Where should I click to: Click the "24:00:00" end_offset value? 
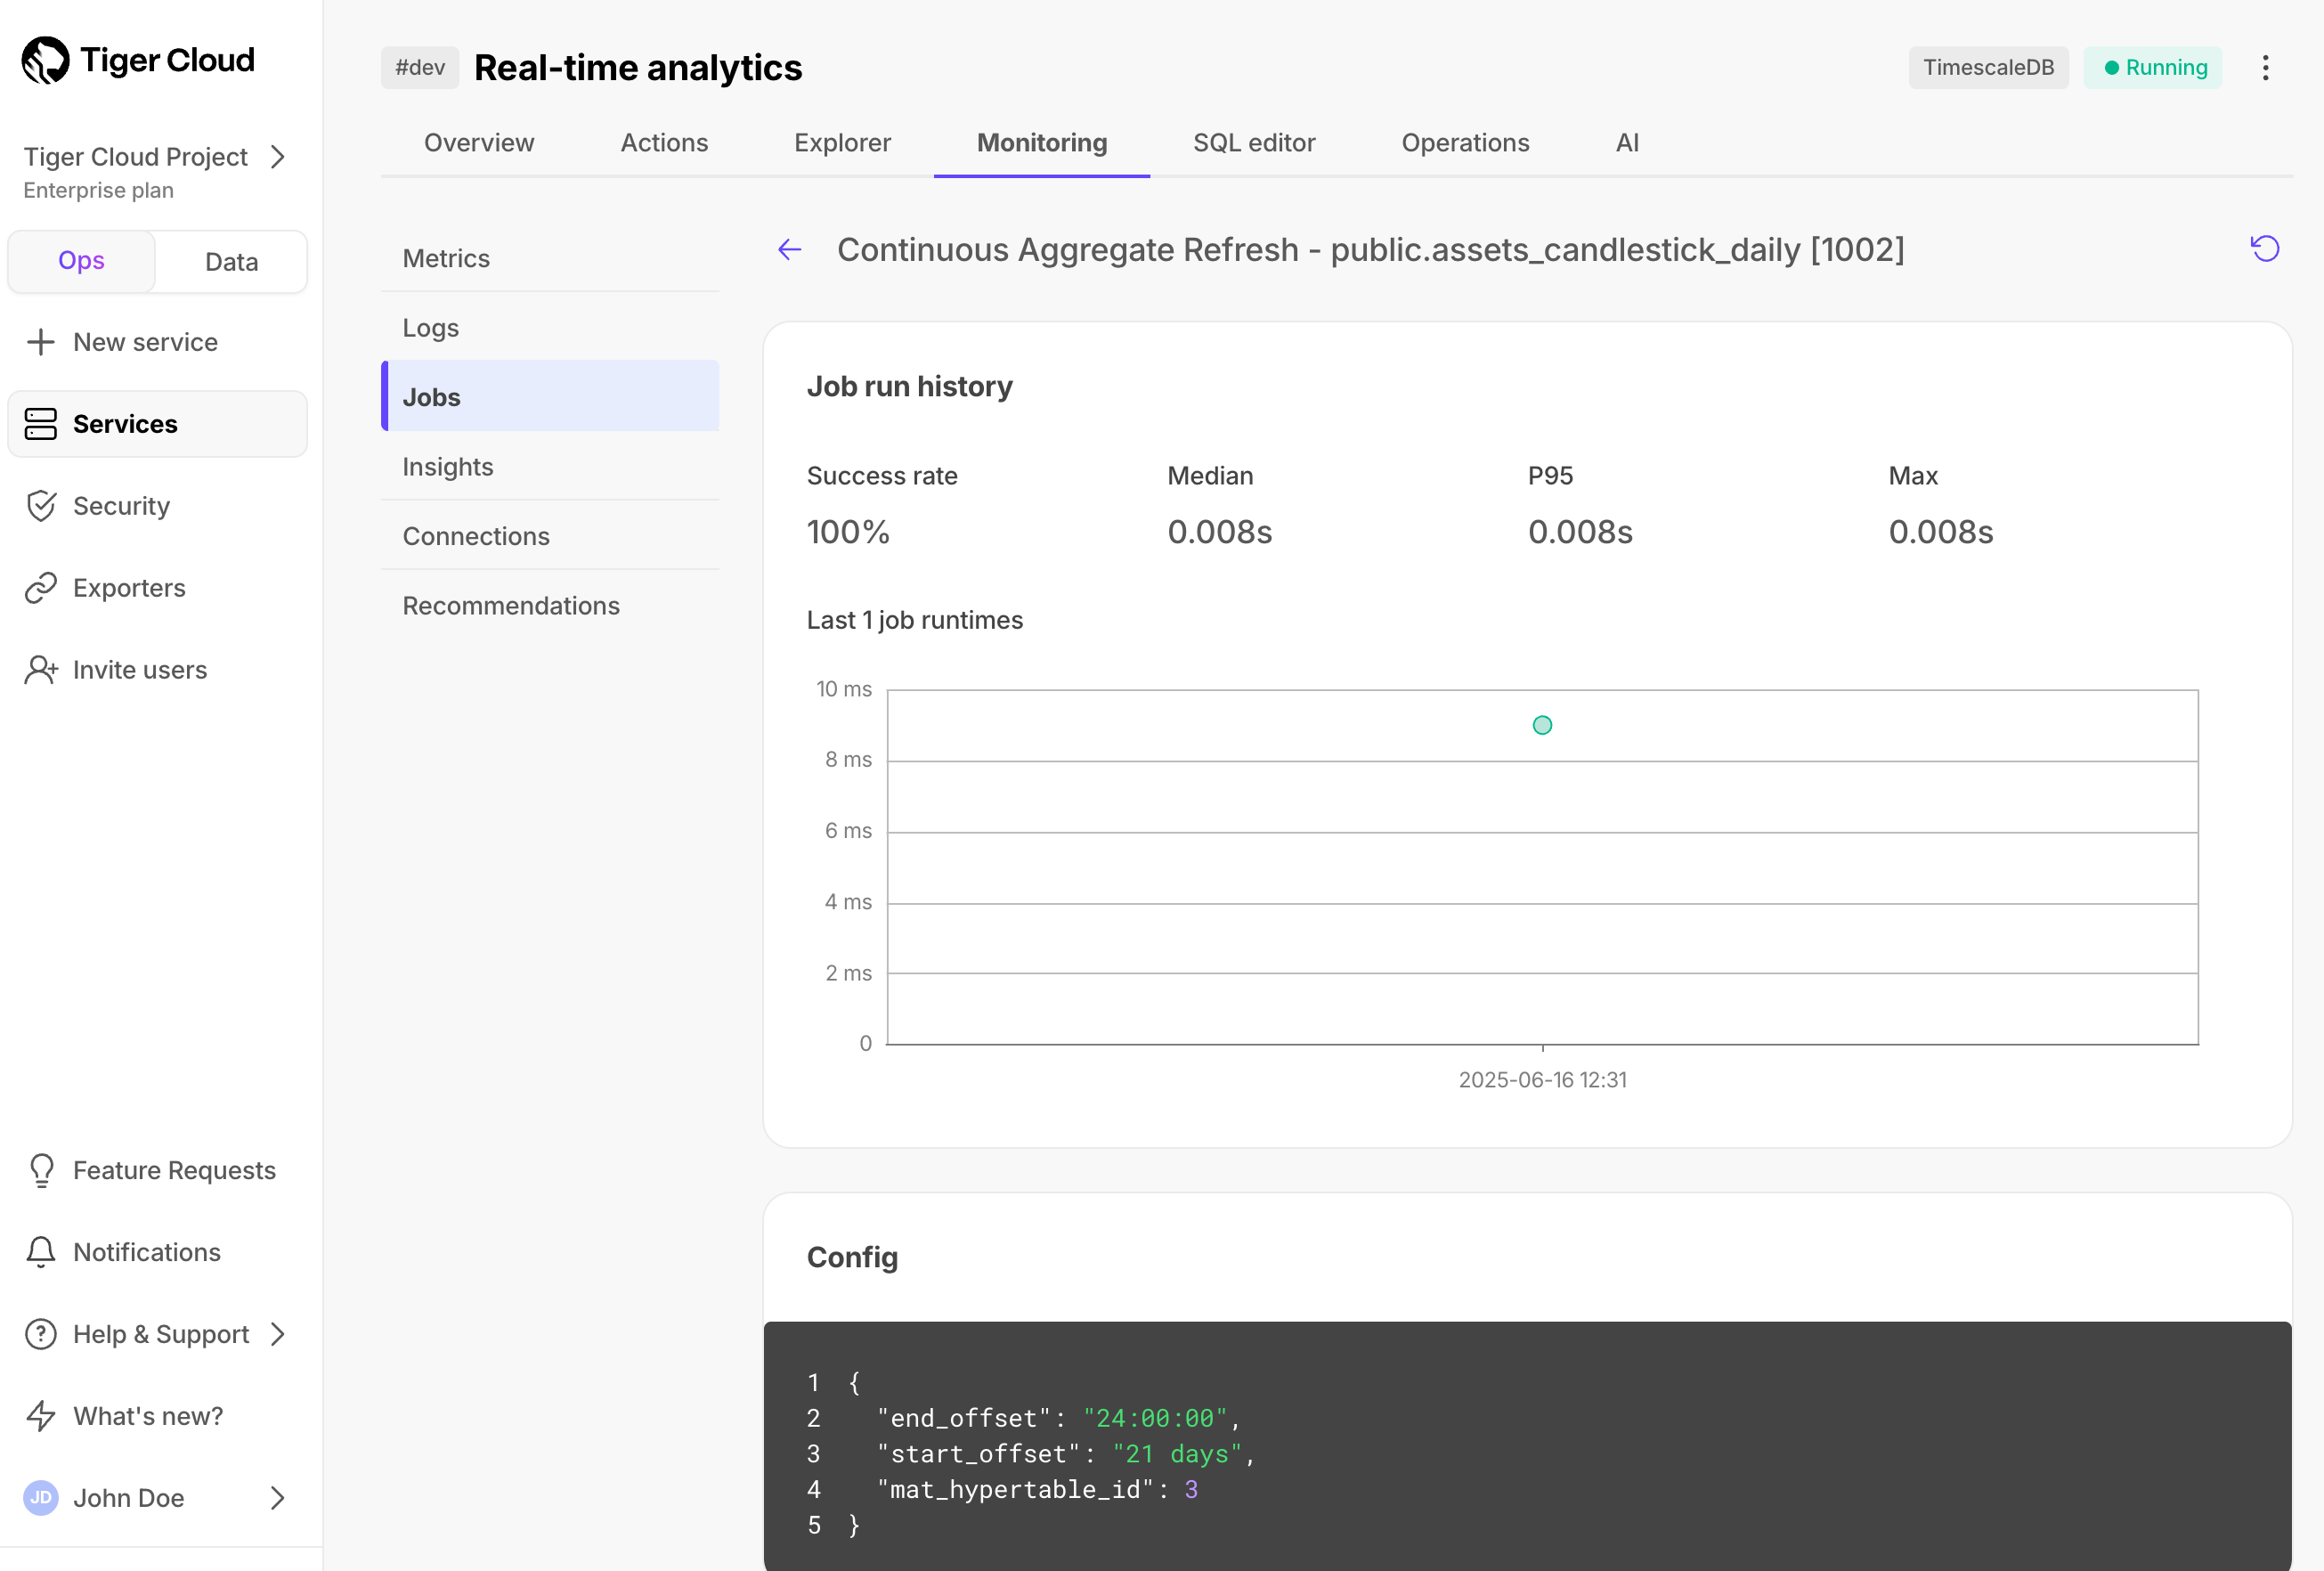(x=1155, y=1418)
